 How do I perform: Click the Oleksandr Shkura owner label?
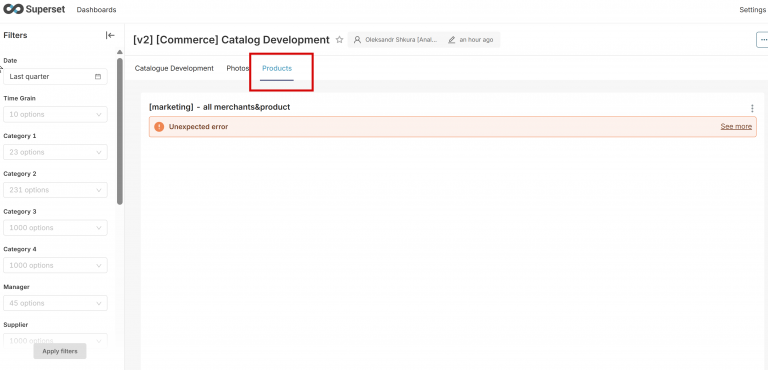[401, 40]
